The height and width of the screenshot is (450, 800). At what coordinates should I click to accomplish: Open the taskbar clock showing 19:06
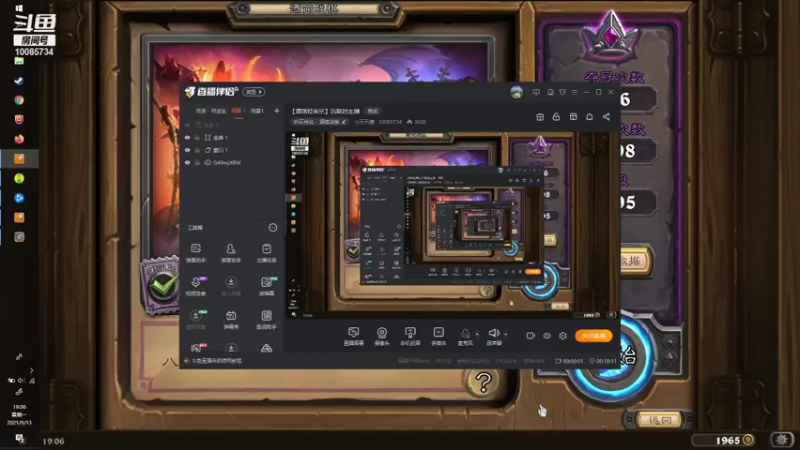(19, 414)
